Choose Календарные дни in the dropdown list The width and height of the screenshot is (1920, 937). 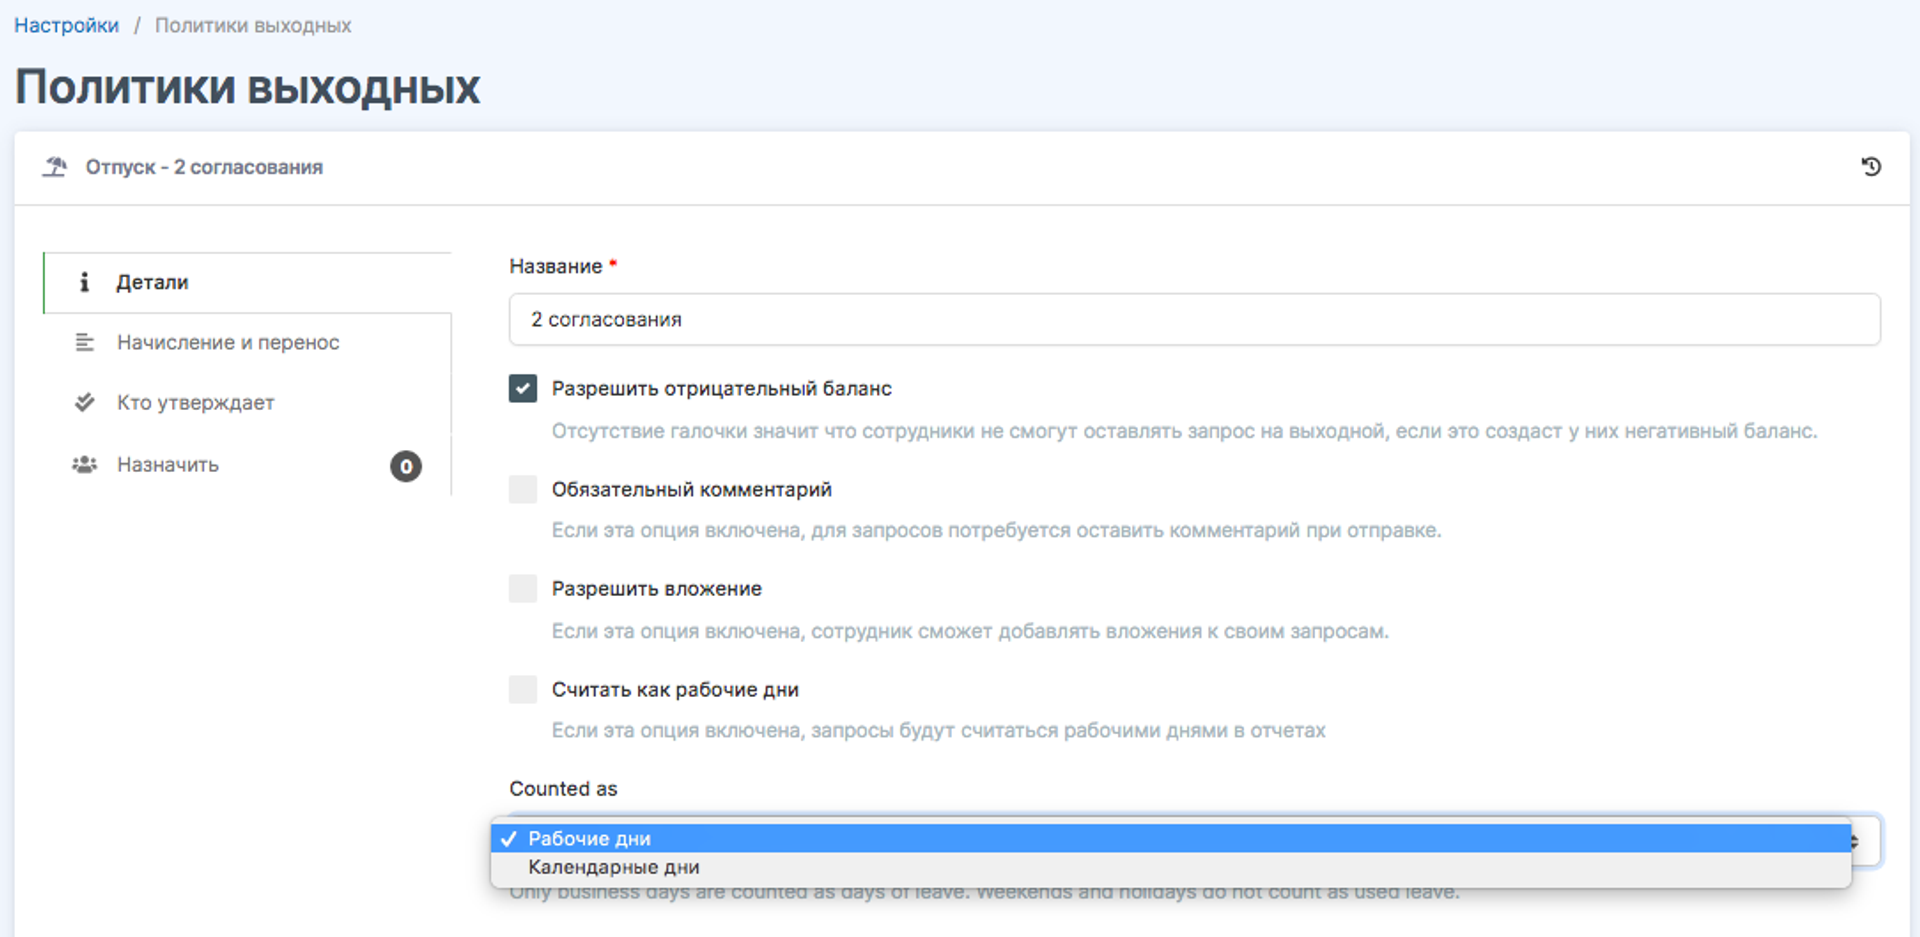coord(1171,867)
